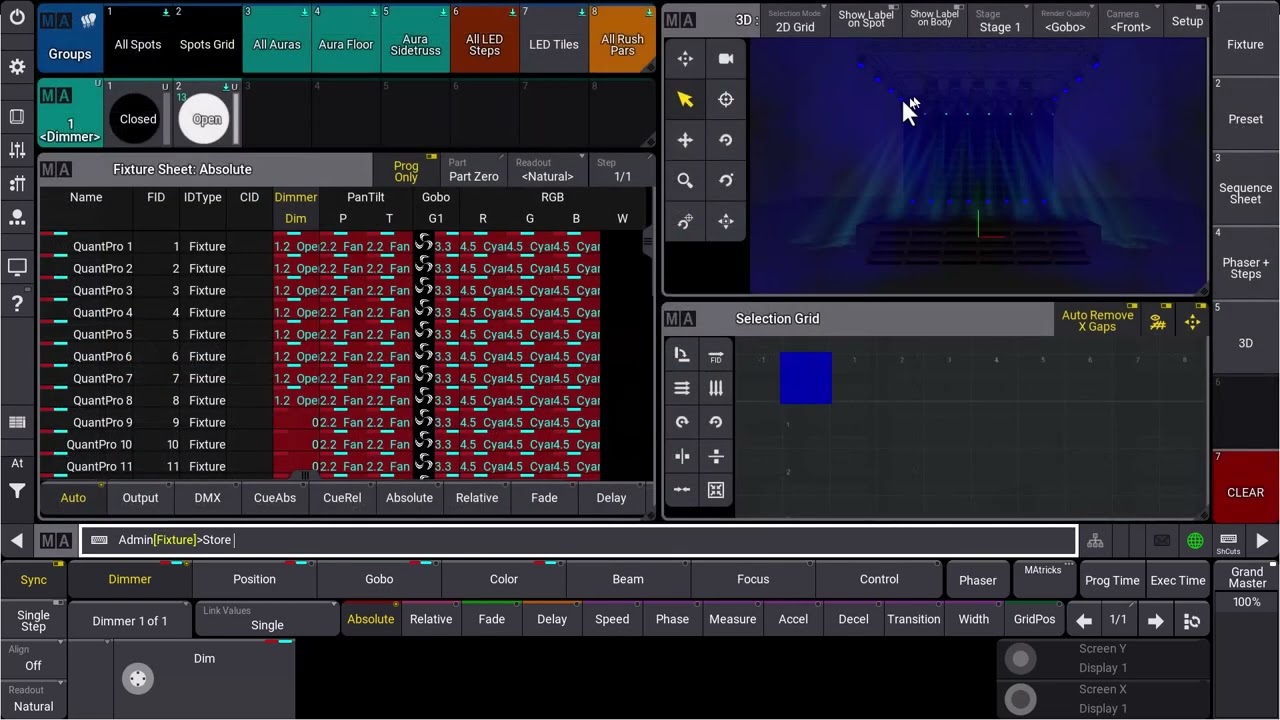
Task: Open the Link Values Single dropdown
Action: 267,620
